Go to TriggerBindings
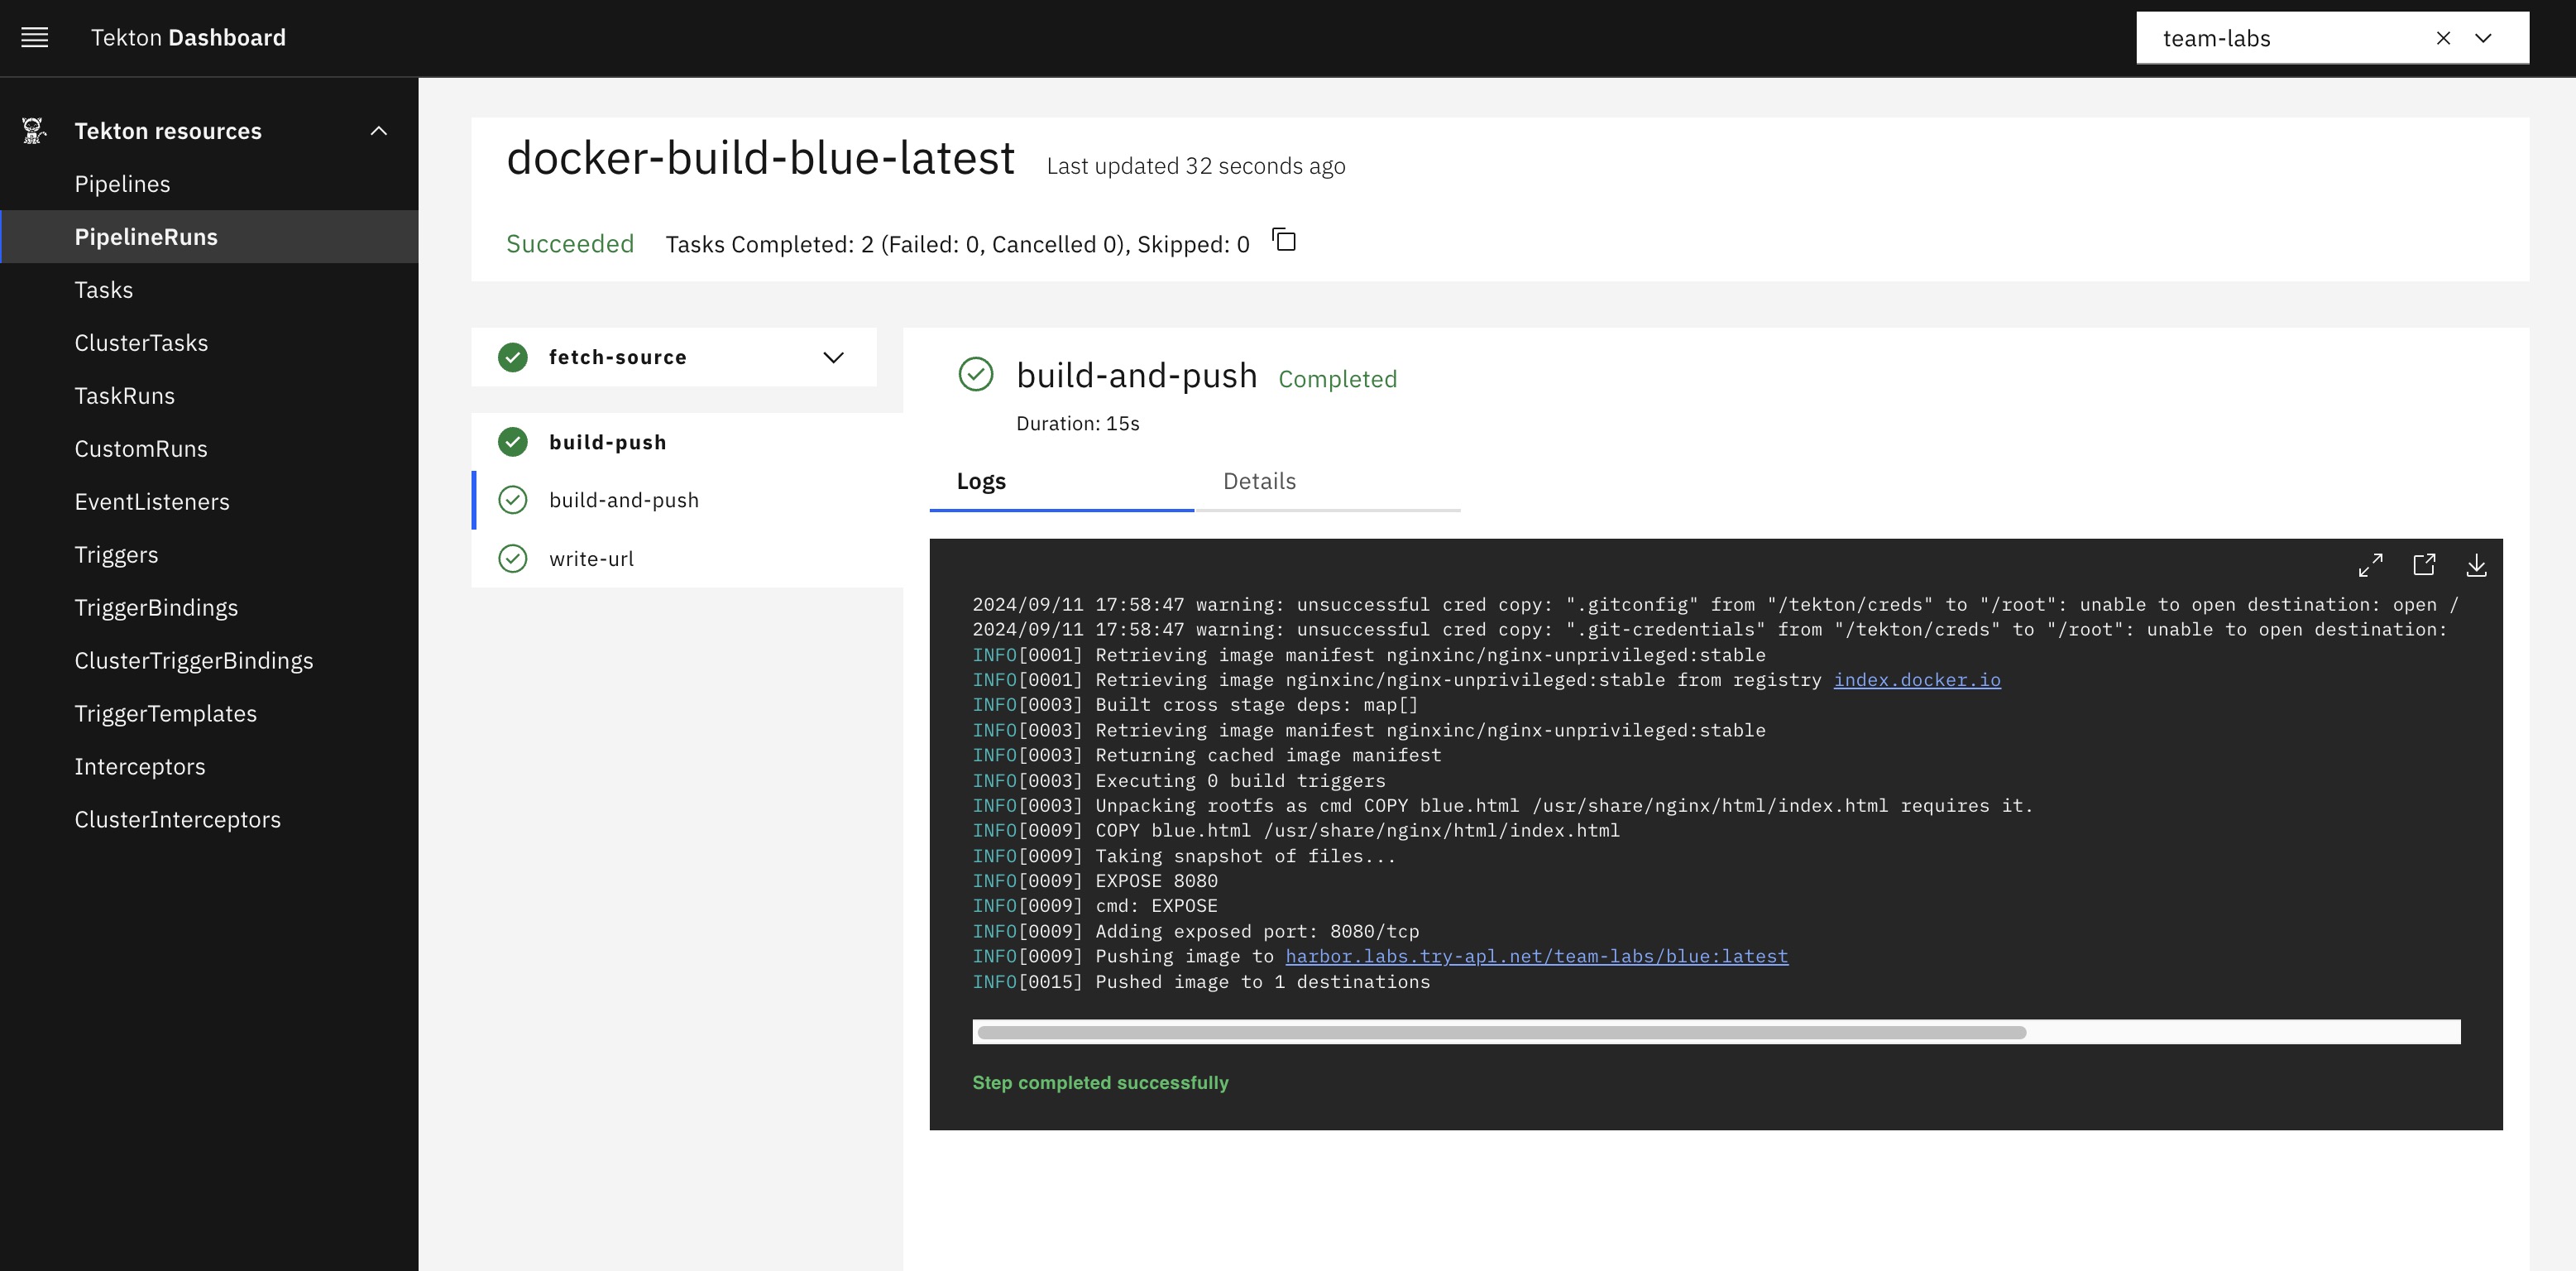Viewport: 2576px width, 1271px height. (209, 608)
